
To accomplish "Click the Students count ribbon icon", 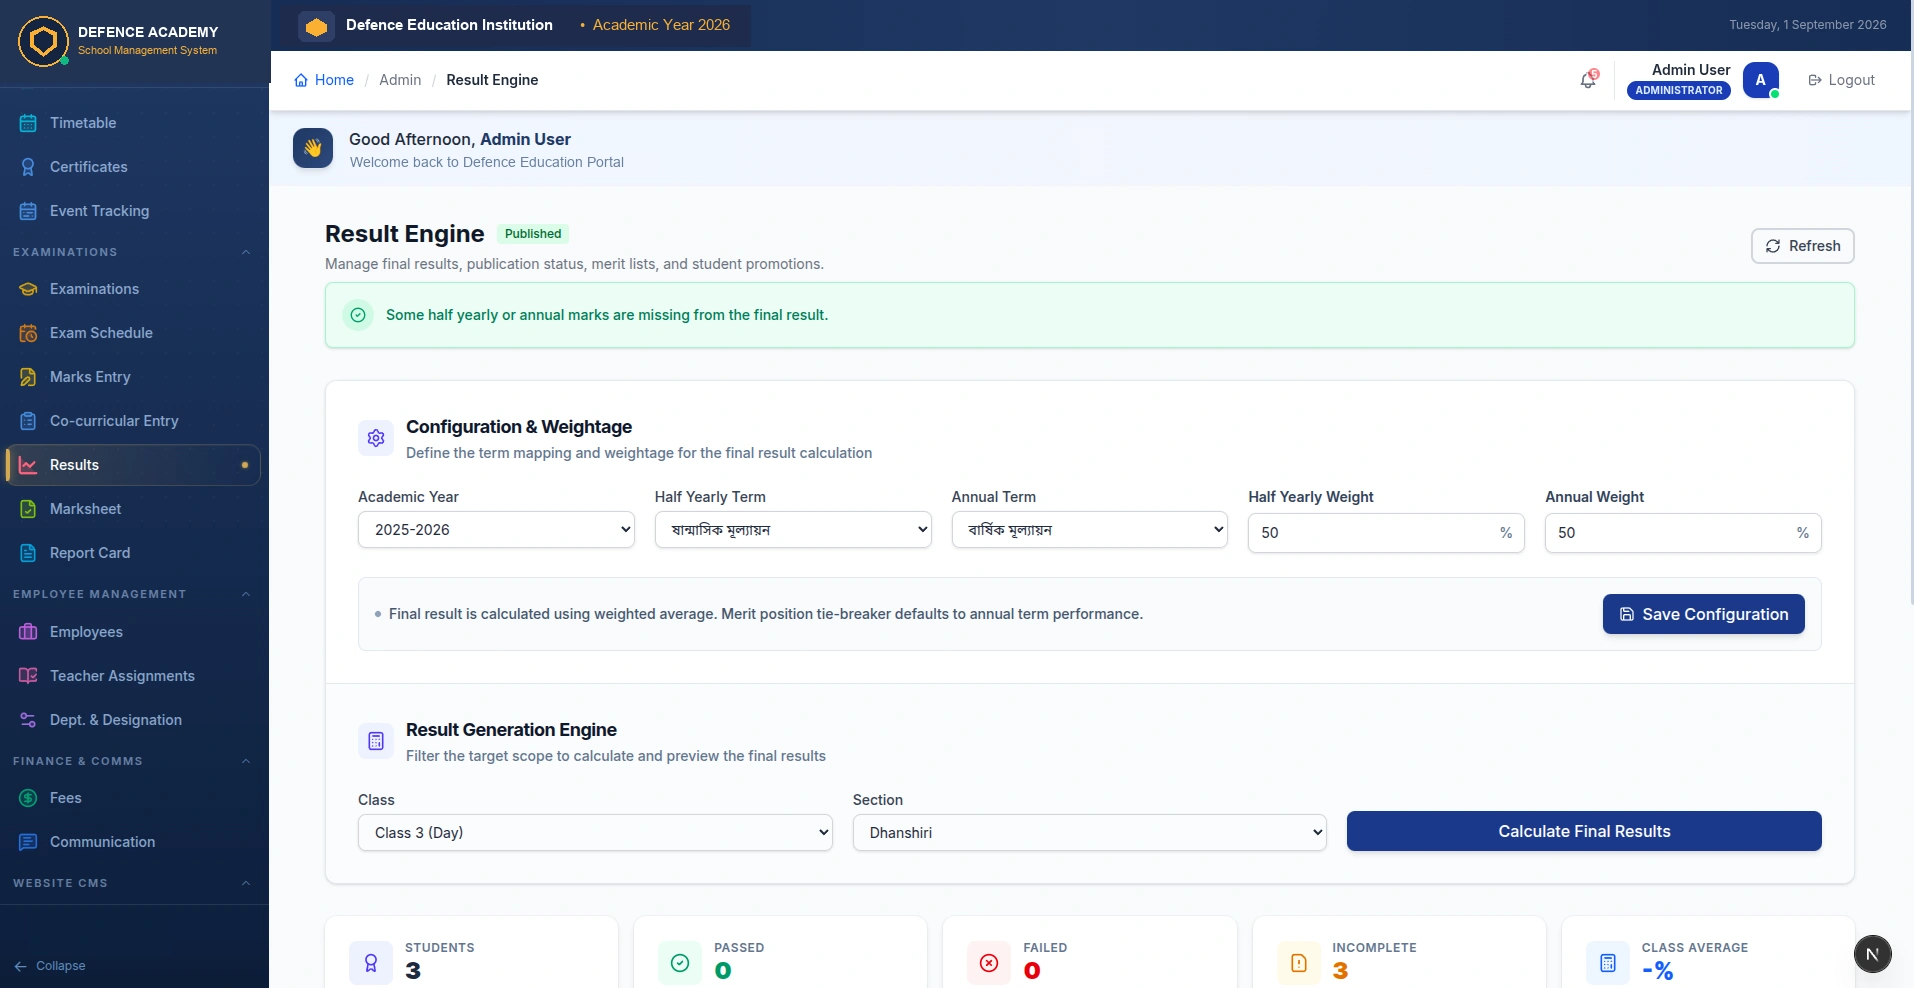I will 371,963.
